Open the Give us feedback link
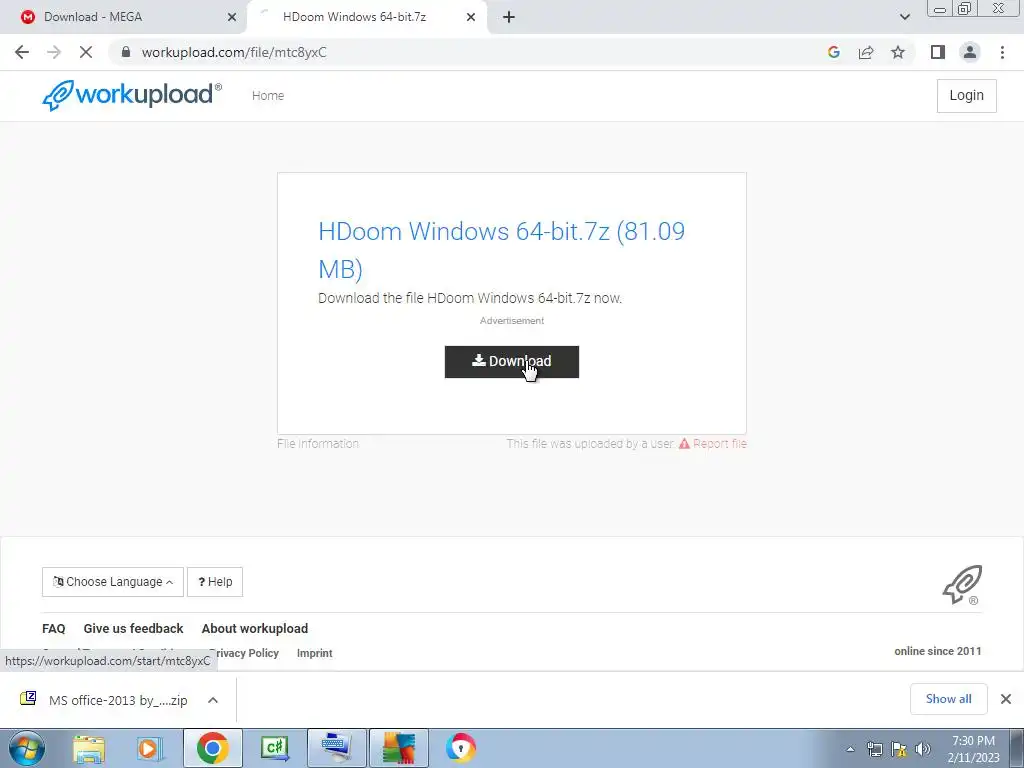Screen dimensions: 1024x768 tap(133, 628)
